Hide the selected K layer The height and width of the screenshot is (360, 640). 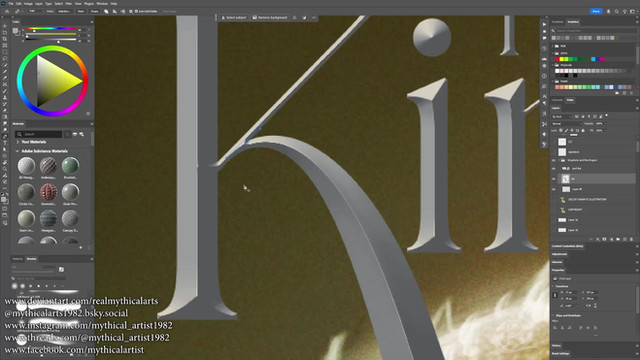click(x=554, y=179)
